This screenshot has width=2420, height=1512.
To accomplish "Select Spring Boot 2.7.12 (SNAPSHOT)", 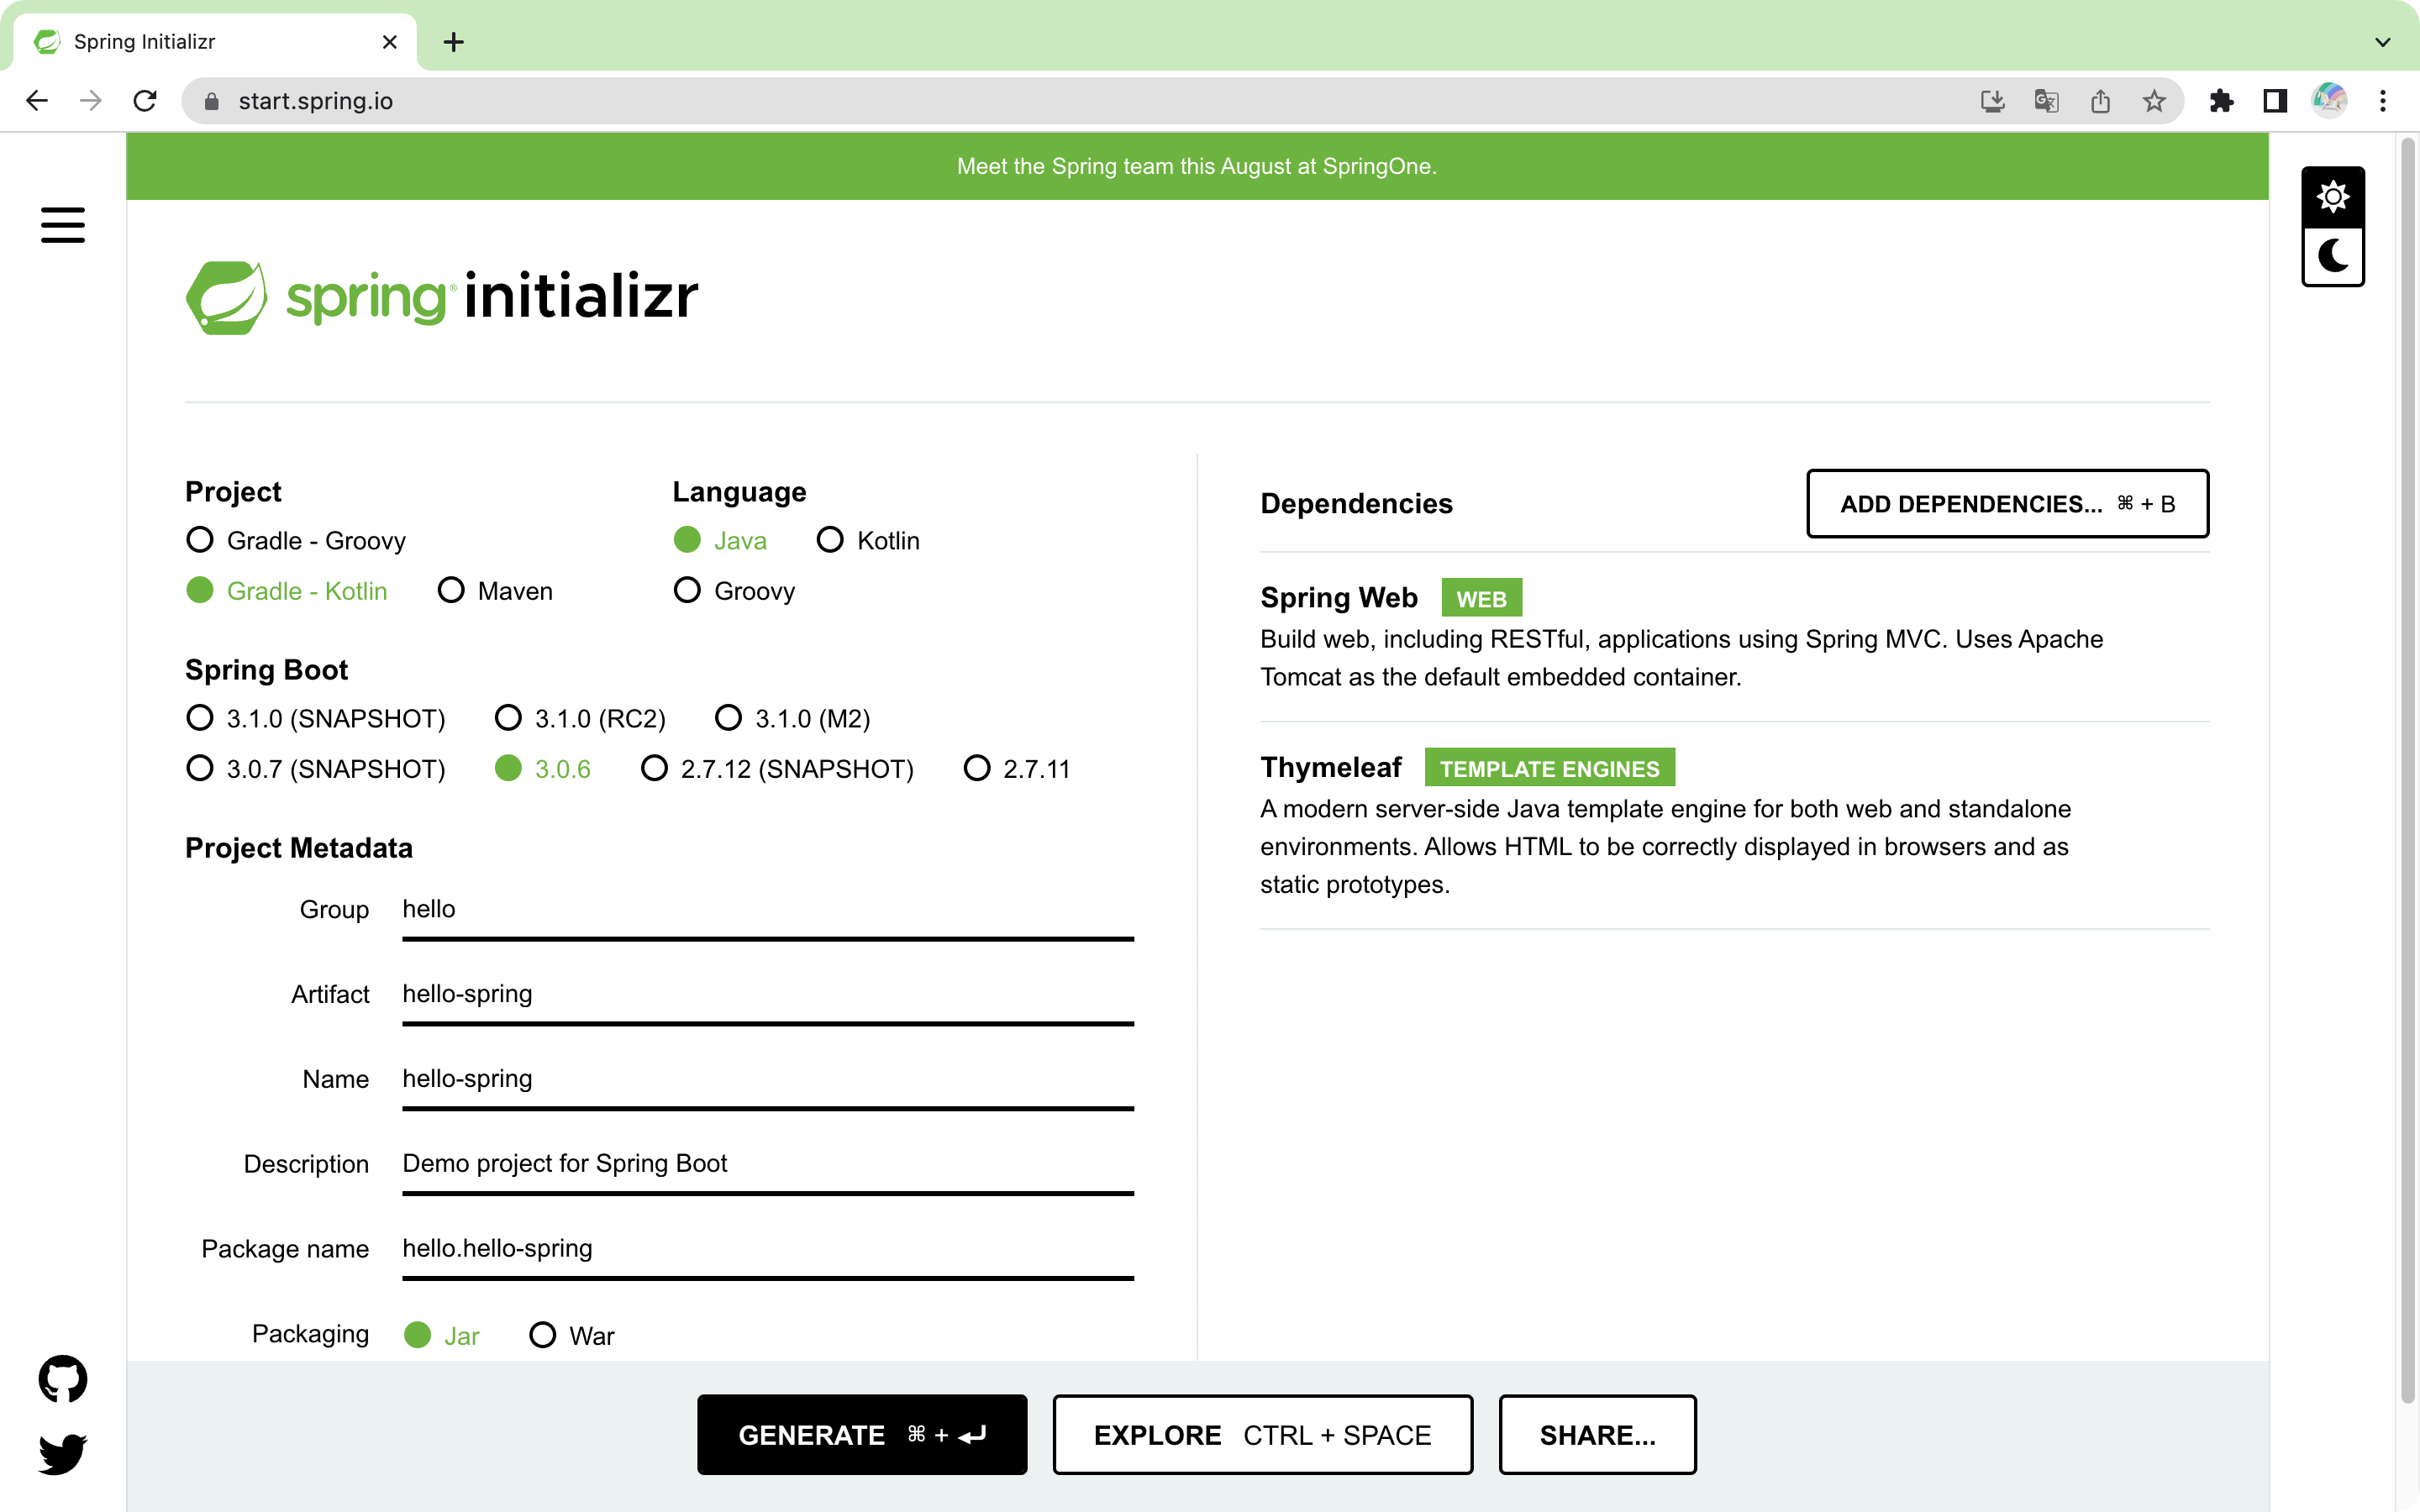I will pos(777,769).
